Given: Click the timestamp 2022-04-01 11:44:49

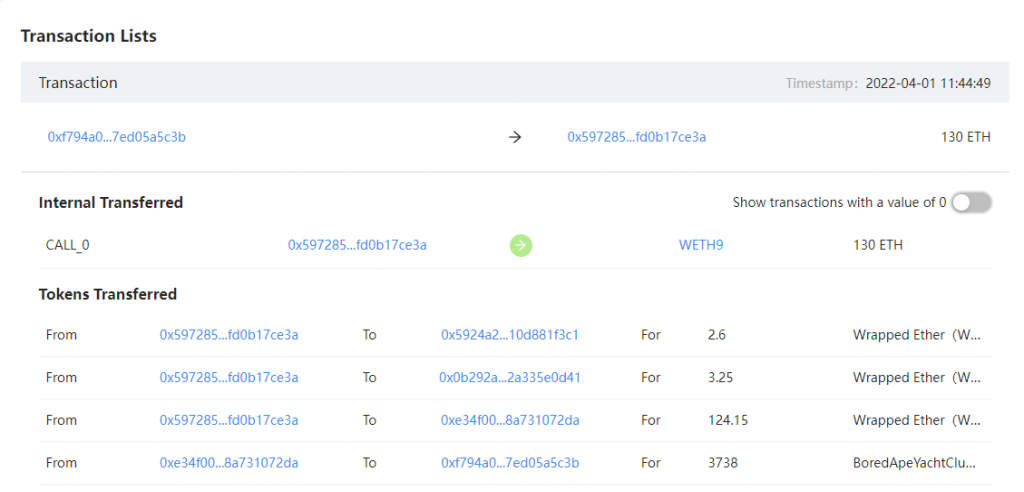Looking at the screenshot, I should pyautogui.click(x=929, y=83).
